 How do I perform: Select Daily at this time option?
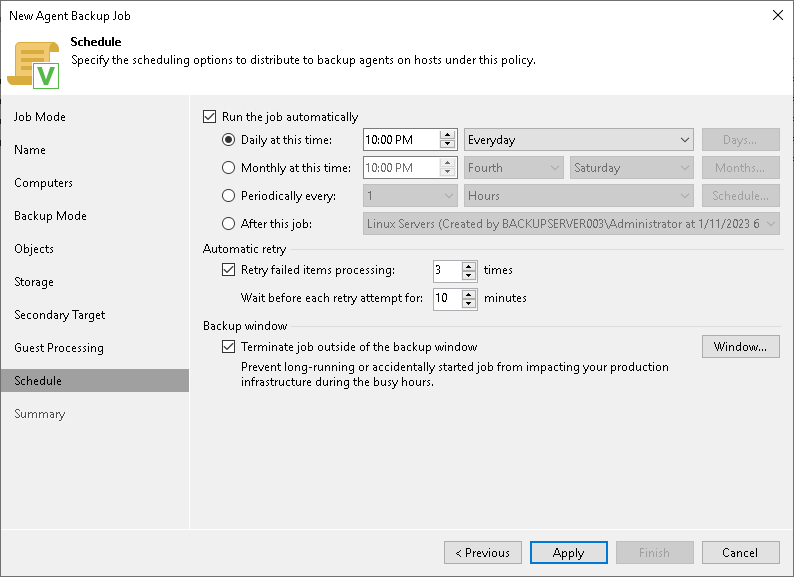point(228,140)
